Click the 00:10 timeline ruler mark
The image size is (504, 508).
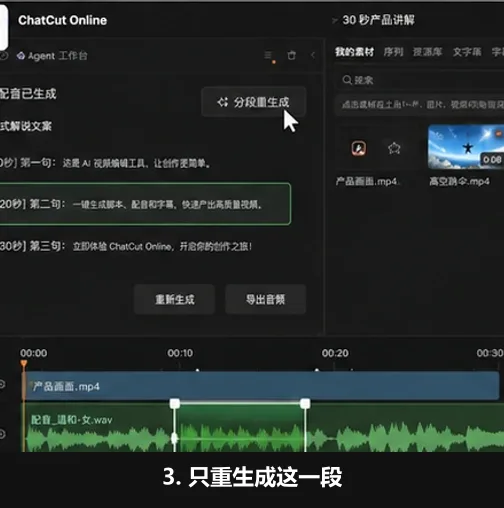click(x=180, y=353)
